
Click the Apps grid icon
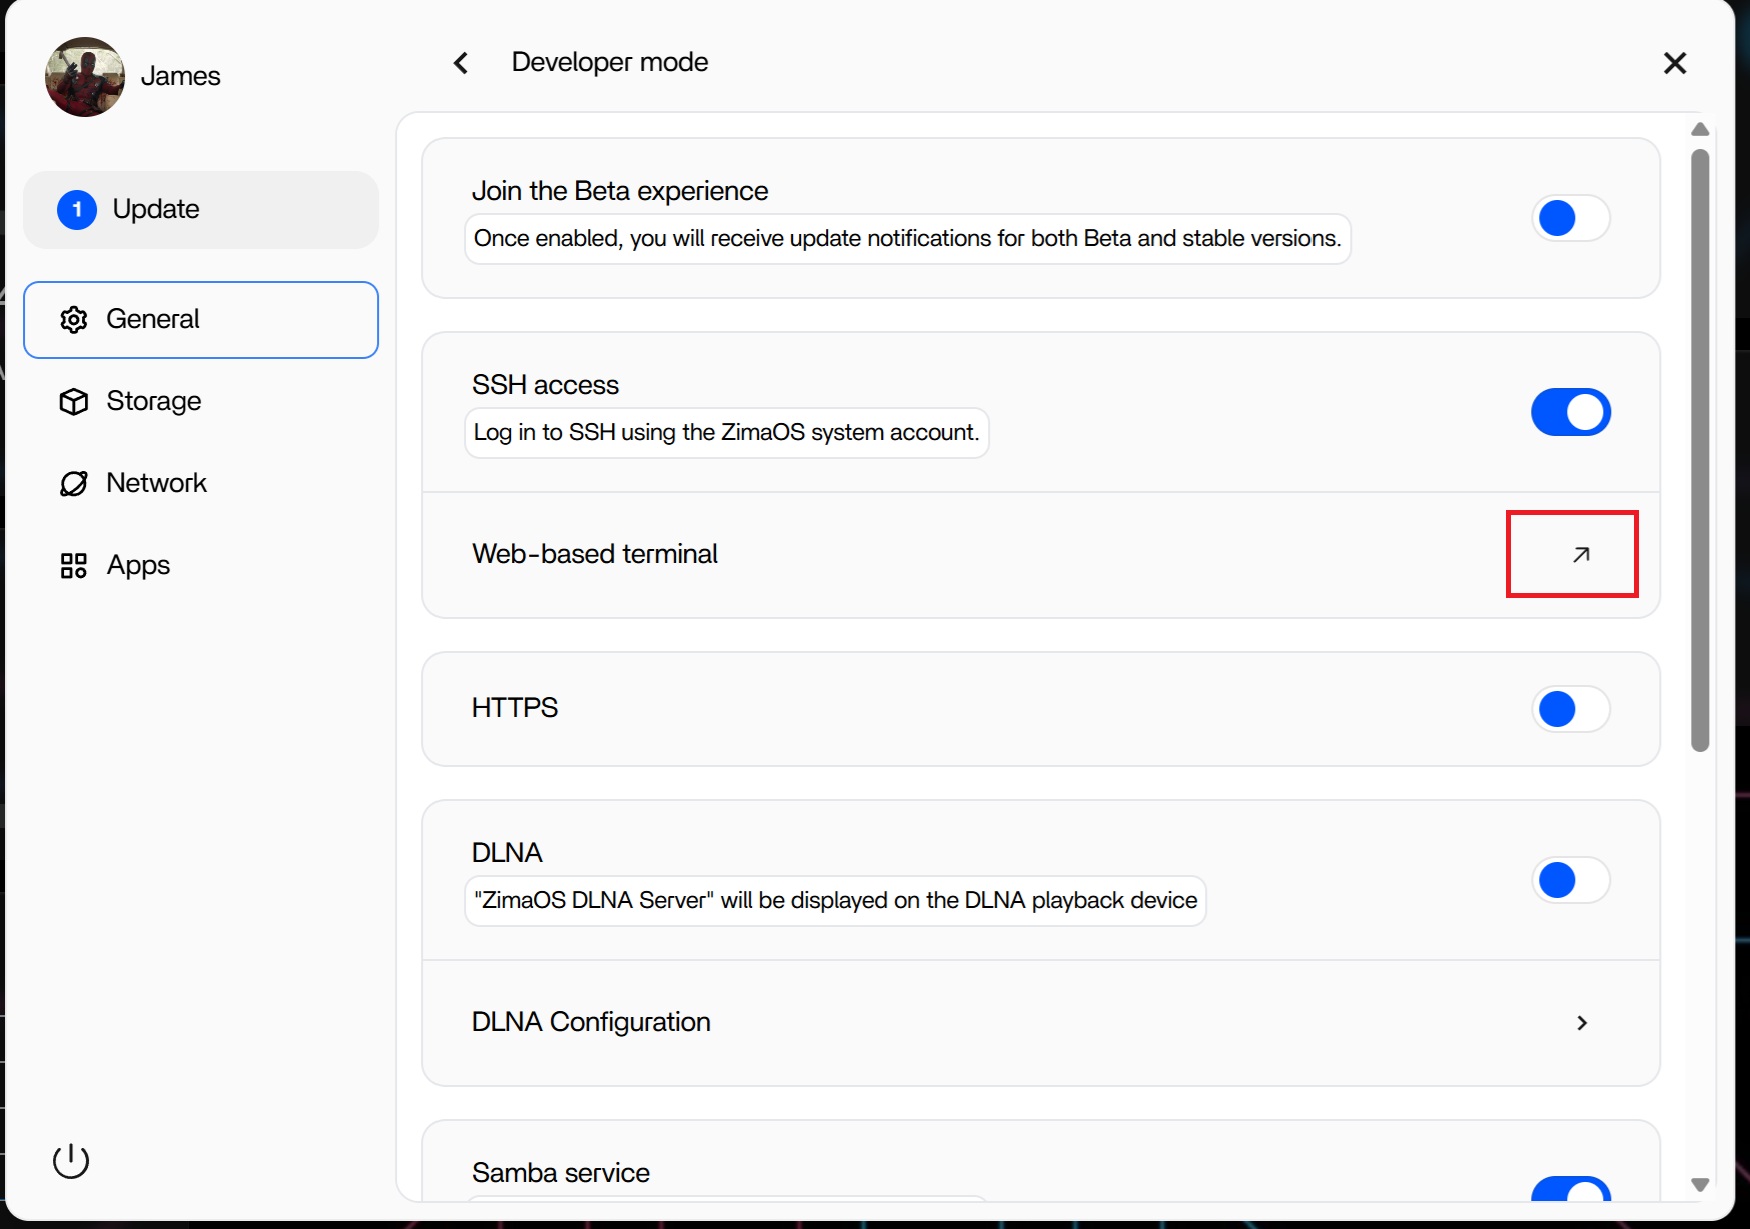74,566
